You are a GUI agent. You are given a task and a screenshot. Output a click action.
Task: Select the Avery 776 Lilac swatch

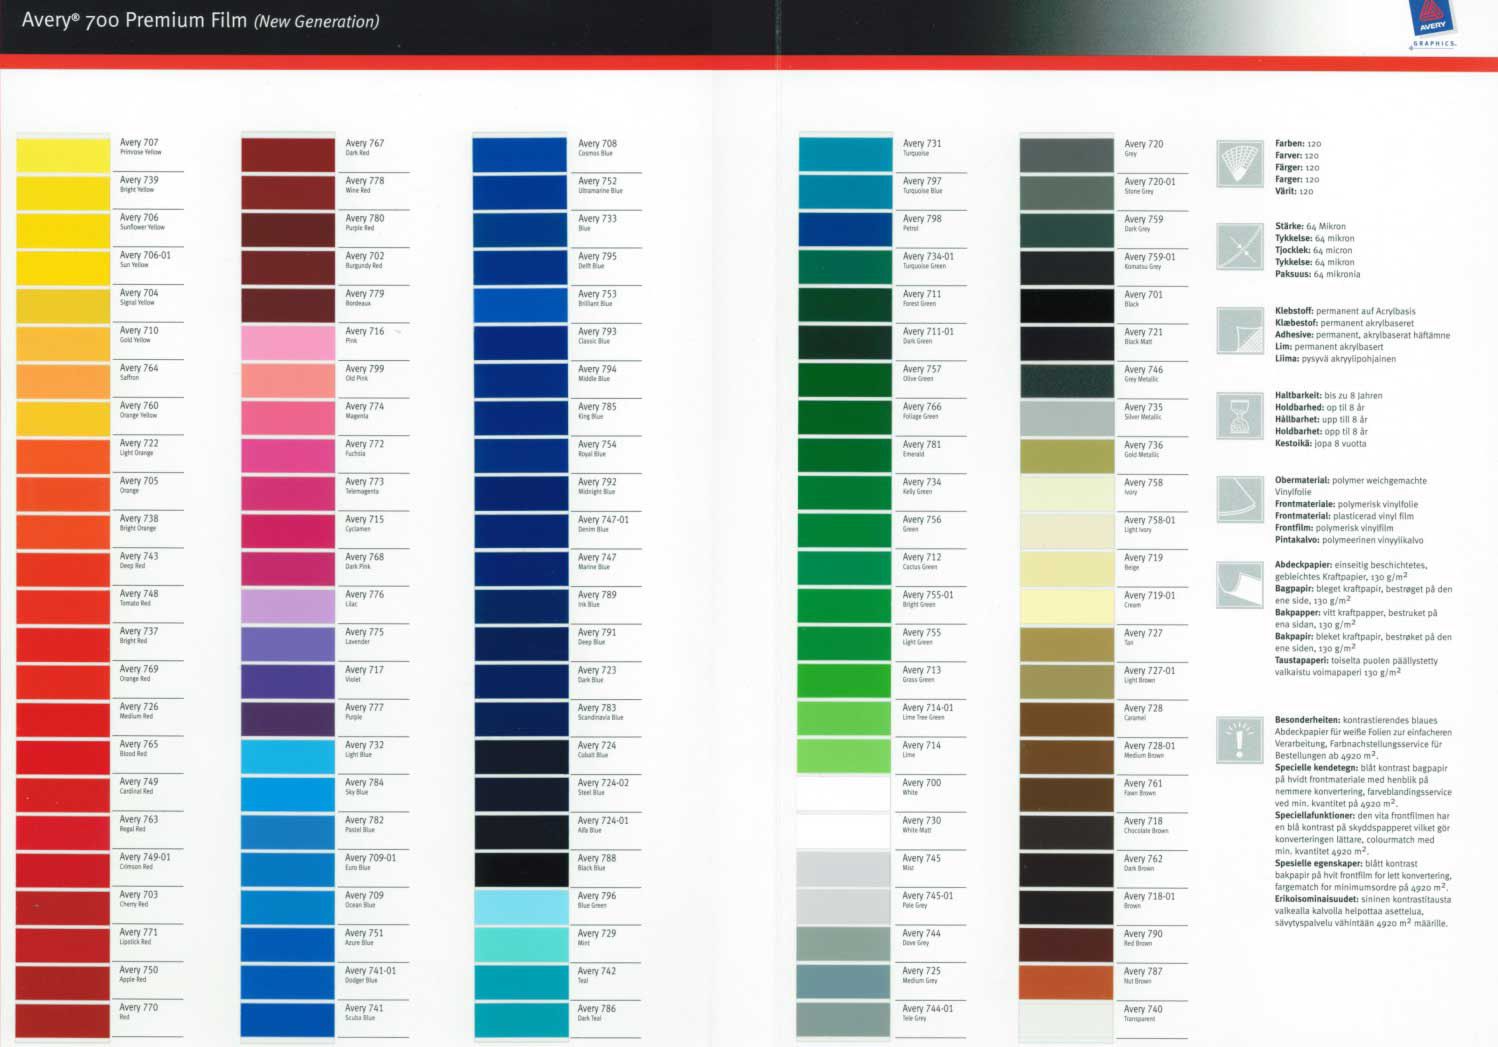point(288,607)
